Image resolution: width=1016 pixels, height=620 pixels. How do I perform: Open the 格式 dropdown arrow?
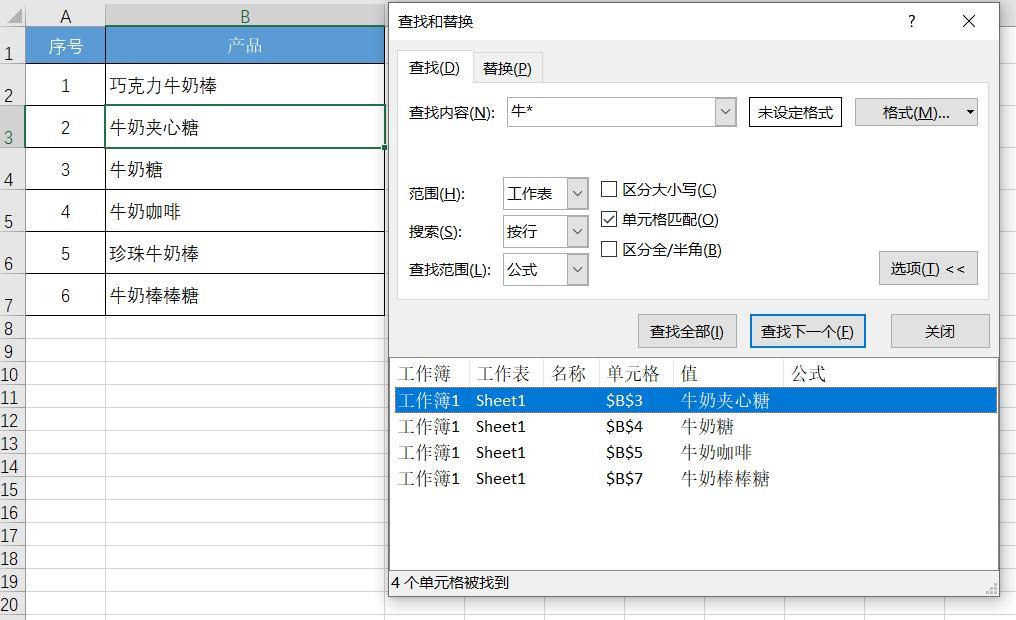click(970, 112)
